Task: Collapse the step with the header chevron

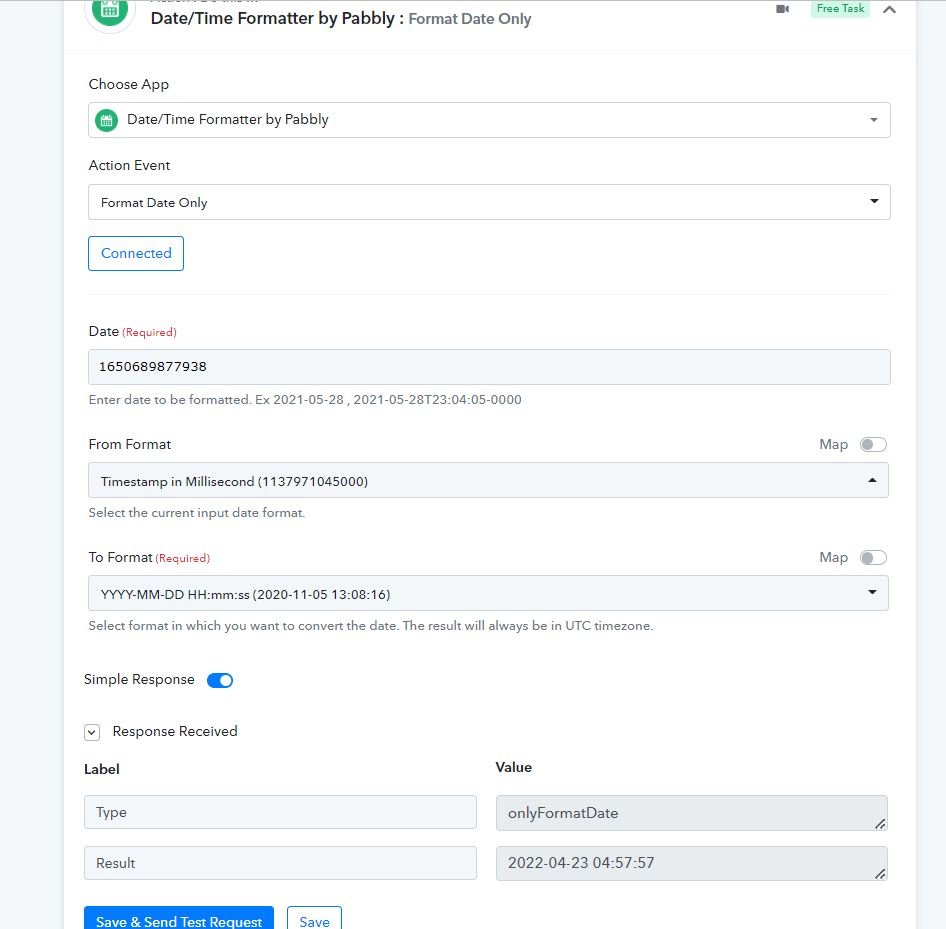Action: [889, 10]
